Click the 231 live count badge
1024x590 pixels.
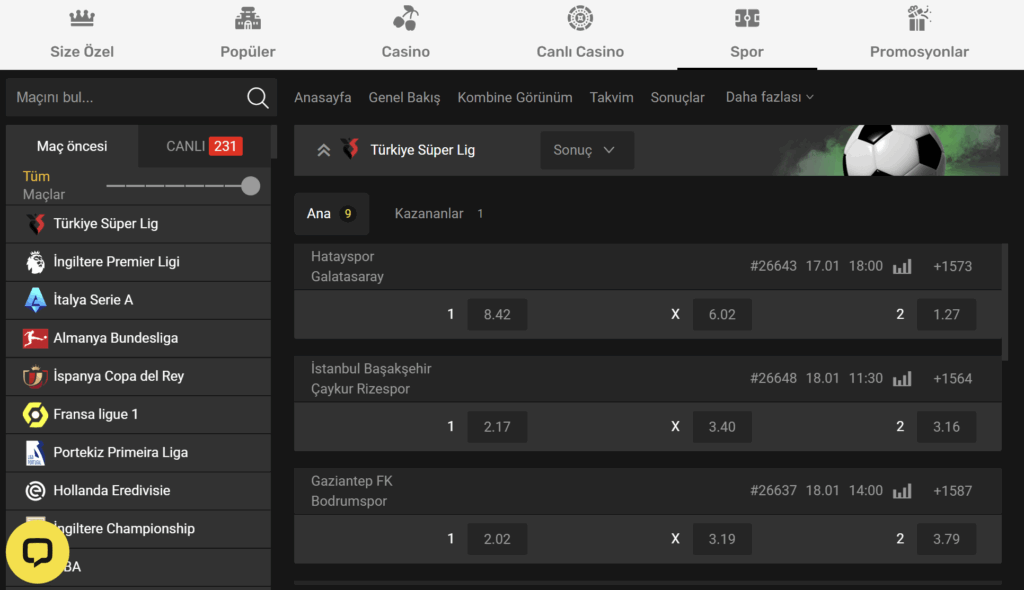click(225, 146)
